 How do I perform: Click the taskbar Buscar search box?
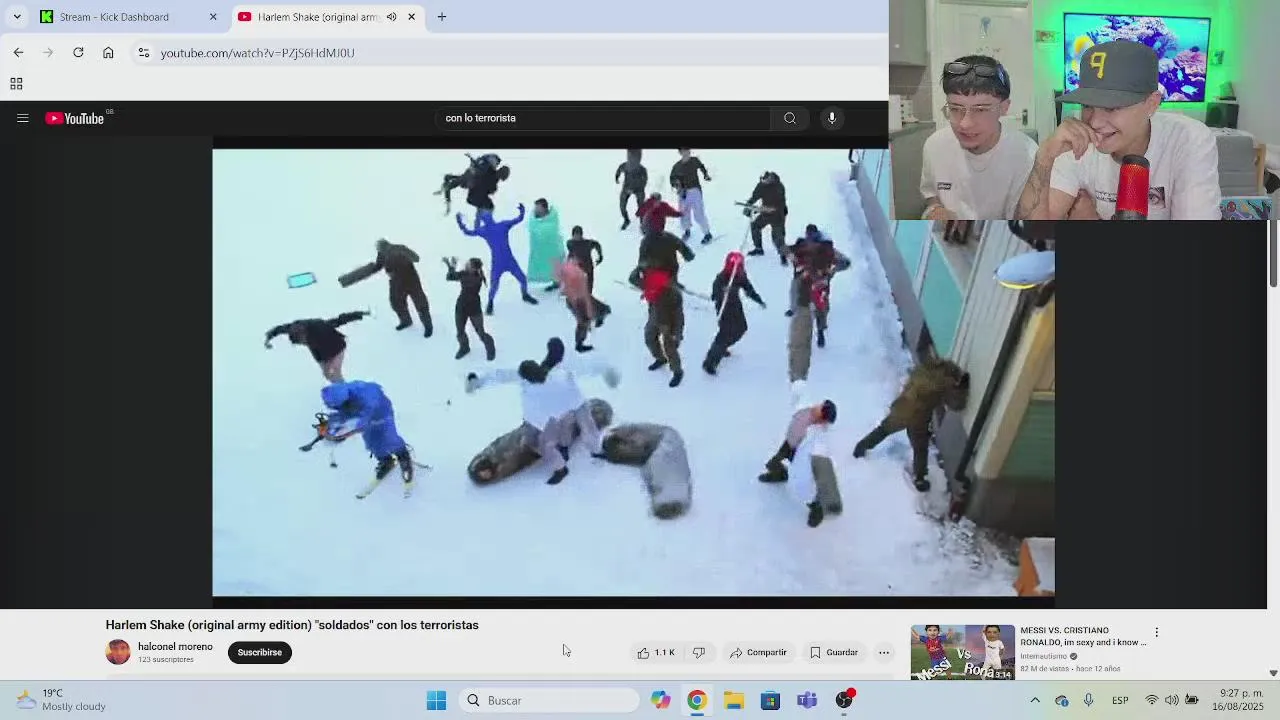pos(549,700)
